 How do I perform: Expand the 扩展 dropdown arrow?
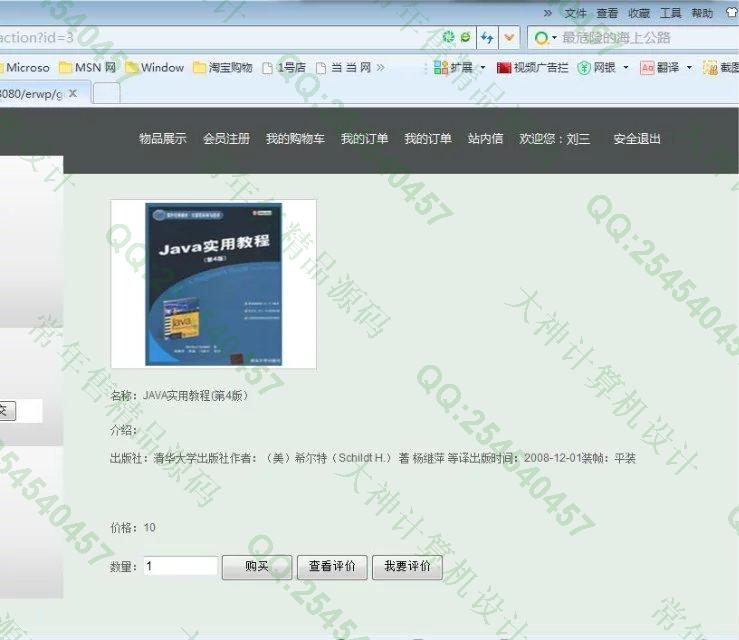[483, 68]
